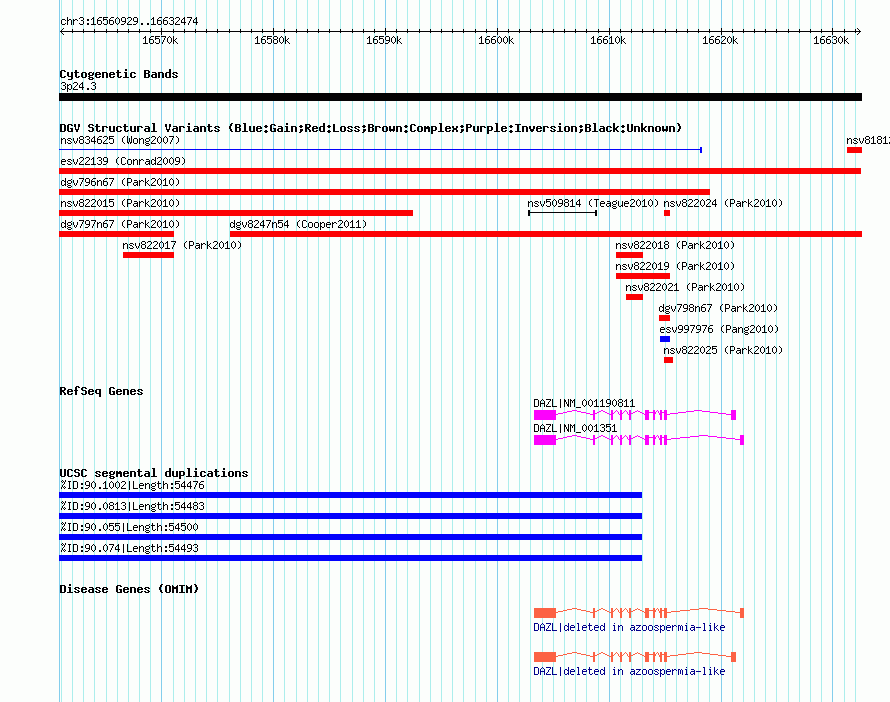Open variant esv22139 (Conrad2009) label

(x=123, y=161)
